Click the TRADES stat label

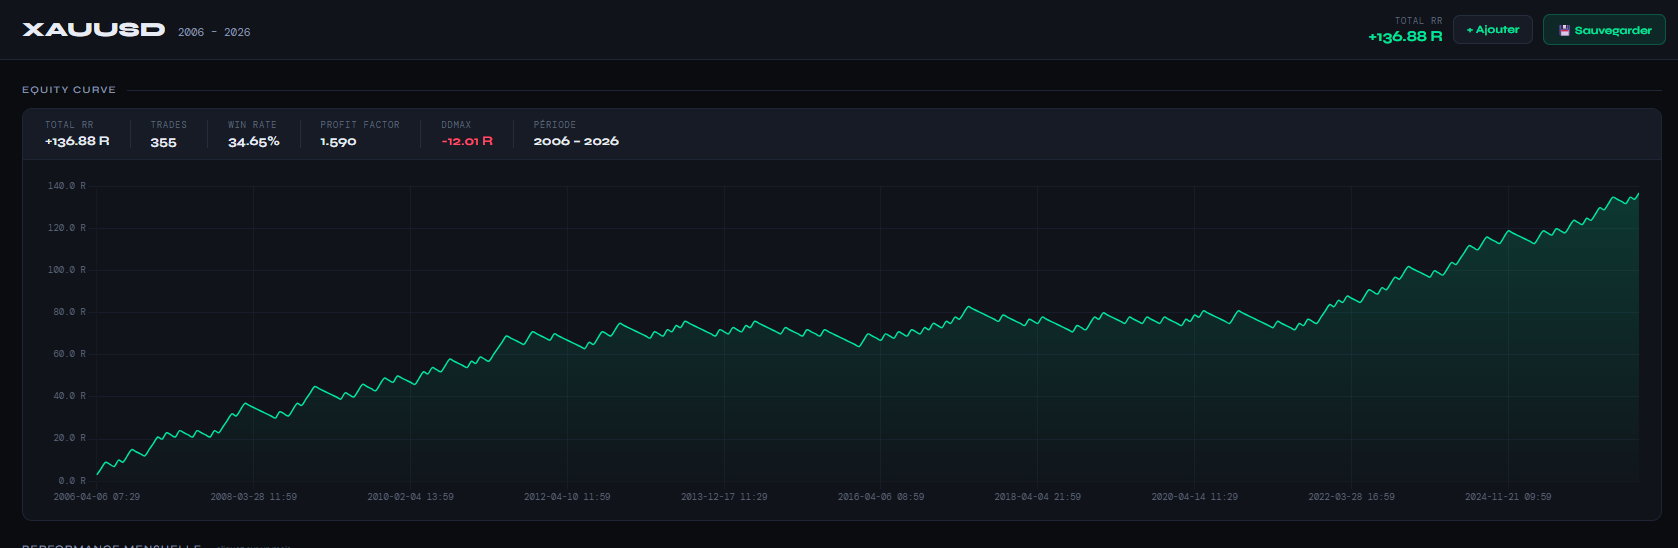(x=169, y=125)
